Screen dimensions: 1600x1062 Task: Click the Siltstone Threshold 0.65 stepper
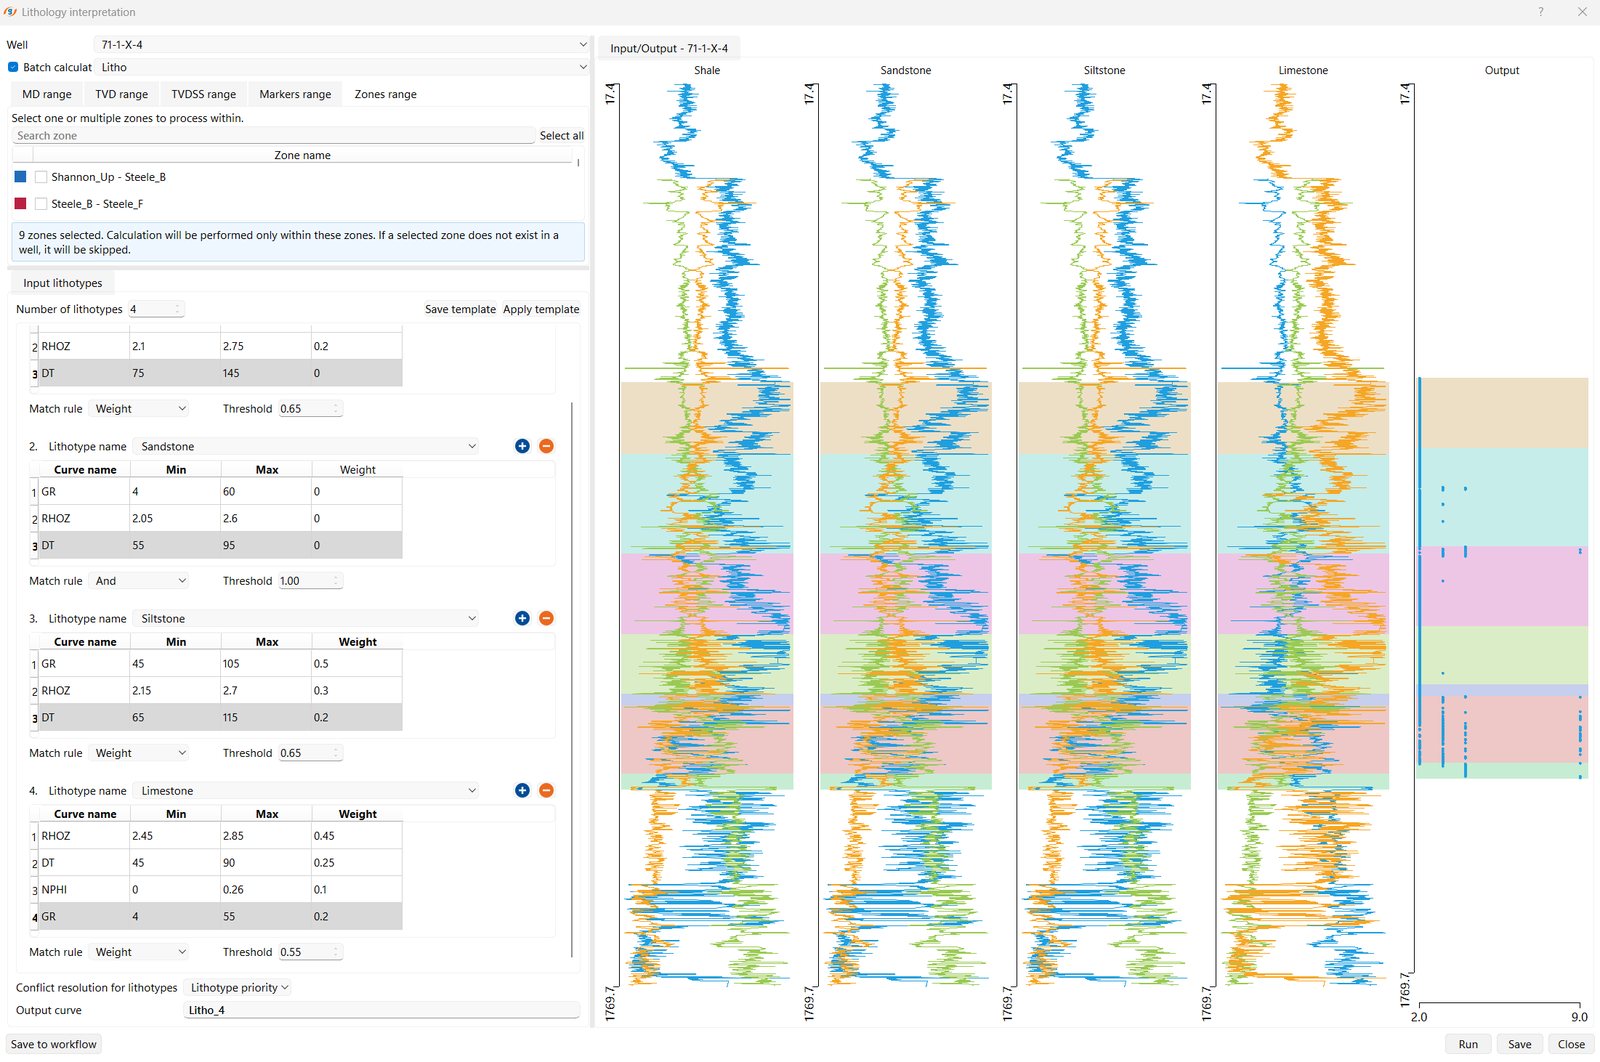tap(310, 753)
